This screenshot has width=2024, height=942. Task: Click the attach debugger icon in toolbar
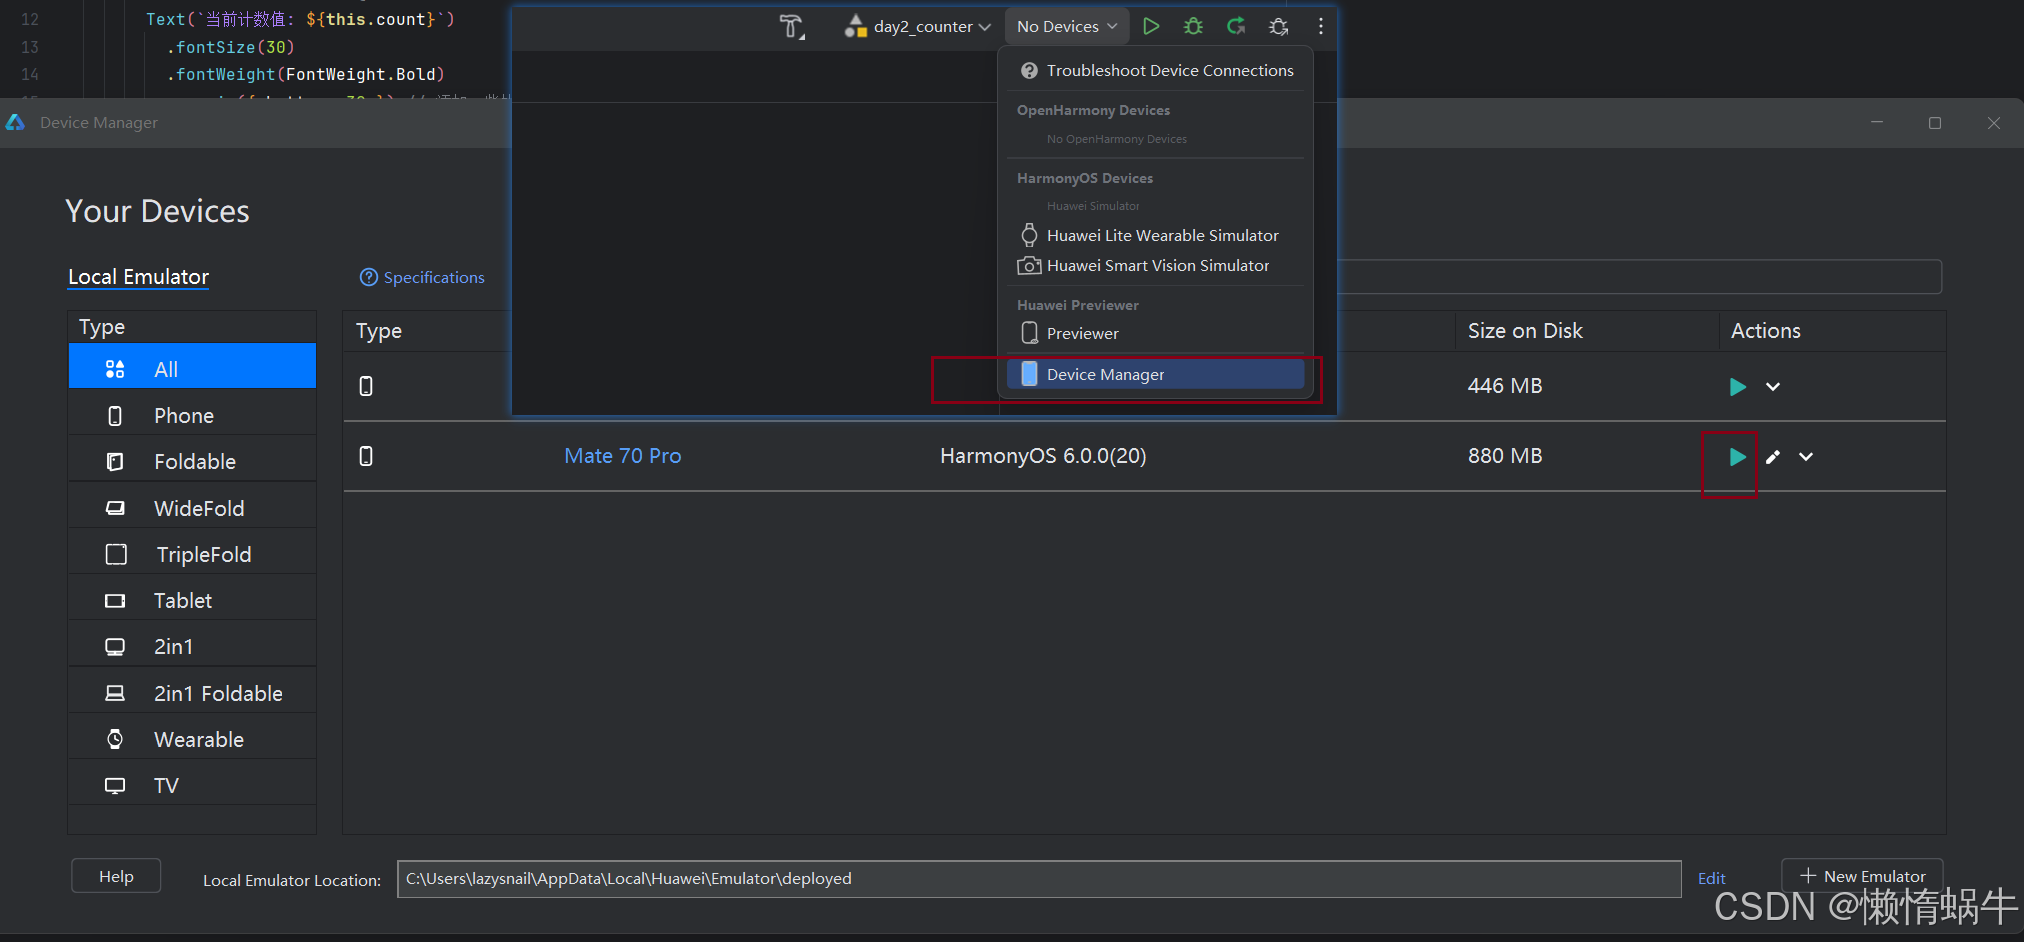[1278, 26]
